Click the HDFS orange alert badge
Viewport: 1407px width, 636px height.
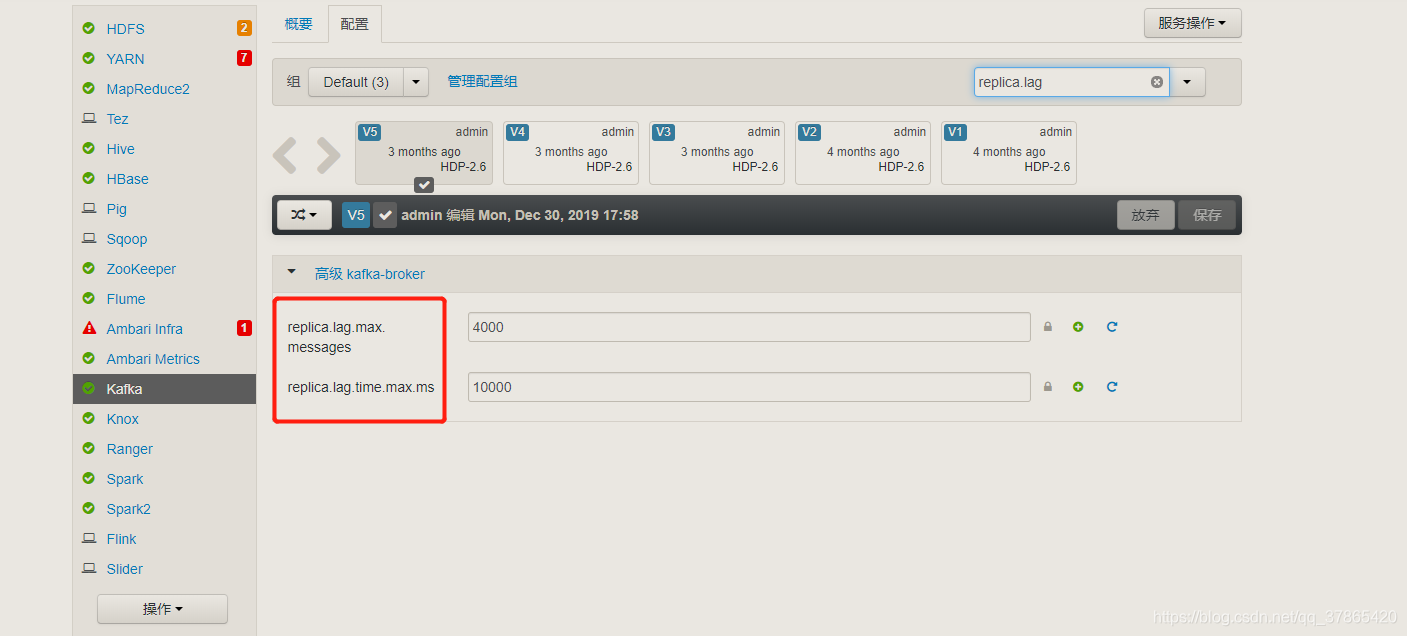[x=244, y=28]
